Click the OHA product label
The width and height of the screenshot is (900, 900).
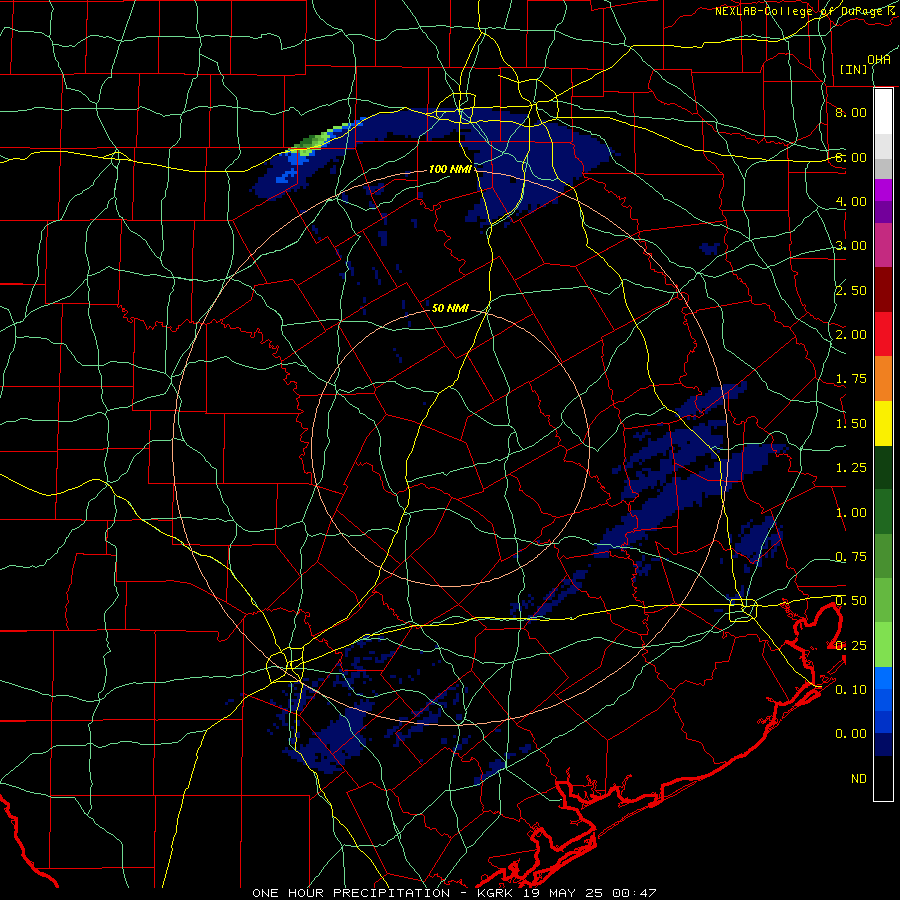(879, 59)
